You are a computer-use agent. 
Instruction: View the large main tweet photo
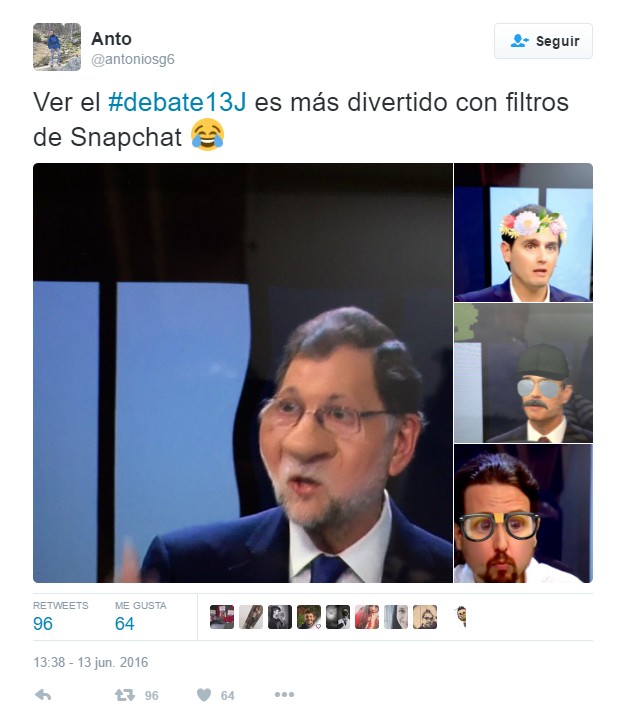242,373
